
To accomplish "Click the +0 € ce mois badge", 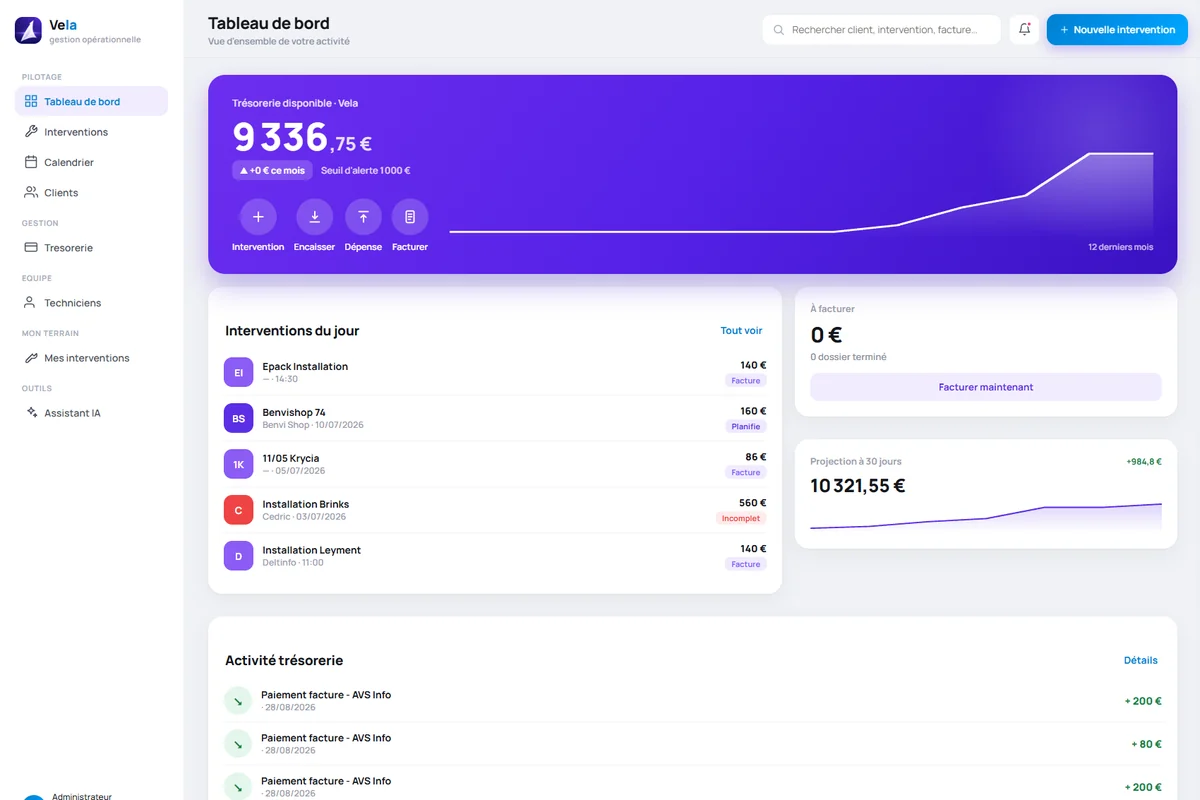I will click(x=272, y=170).
